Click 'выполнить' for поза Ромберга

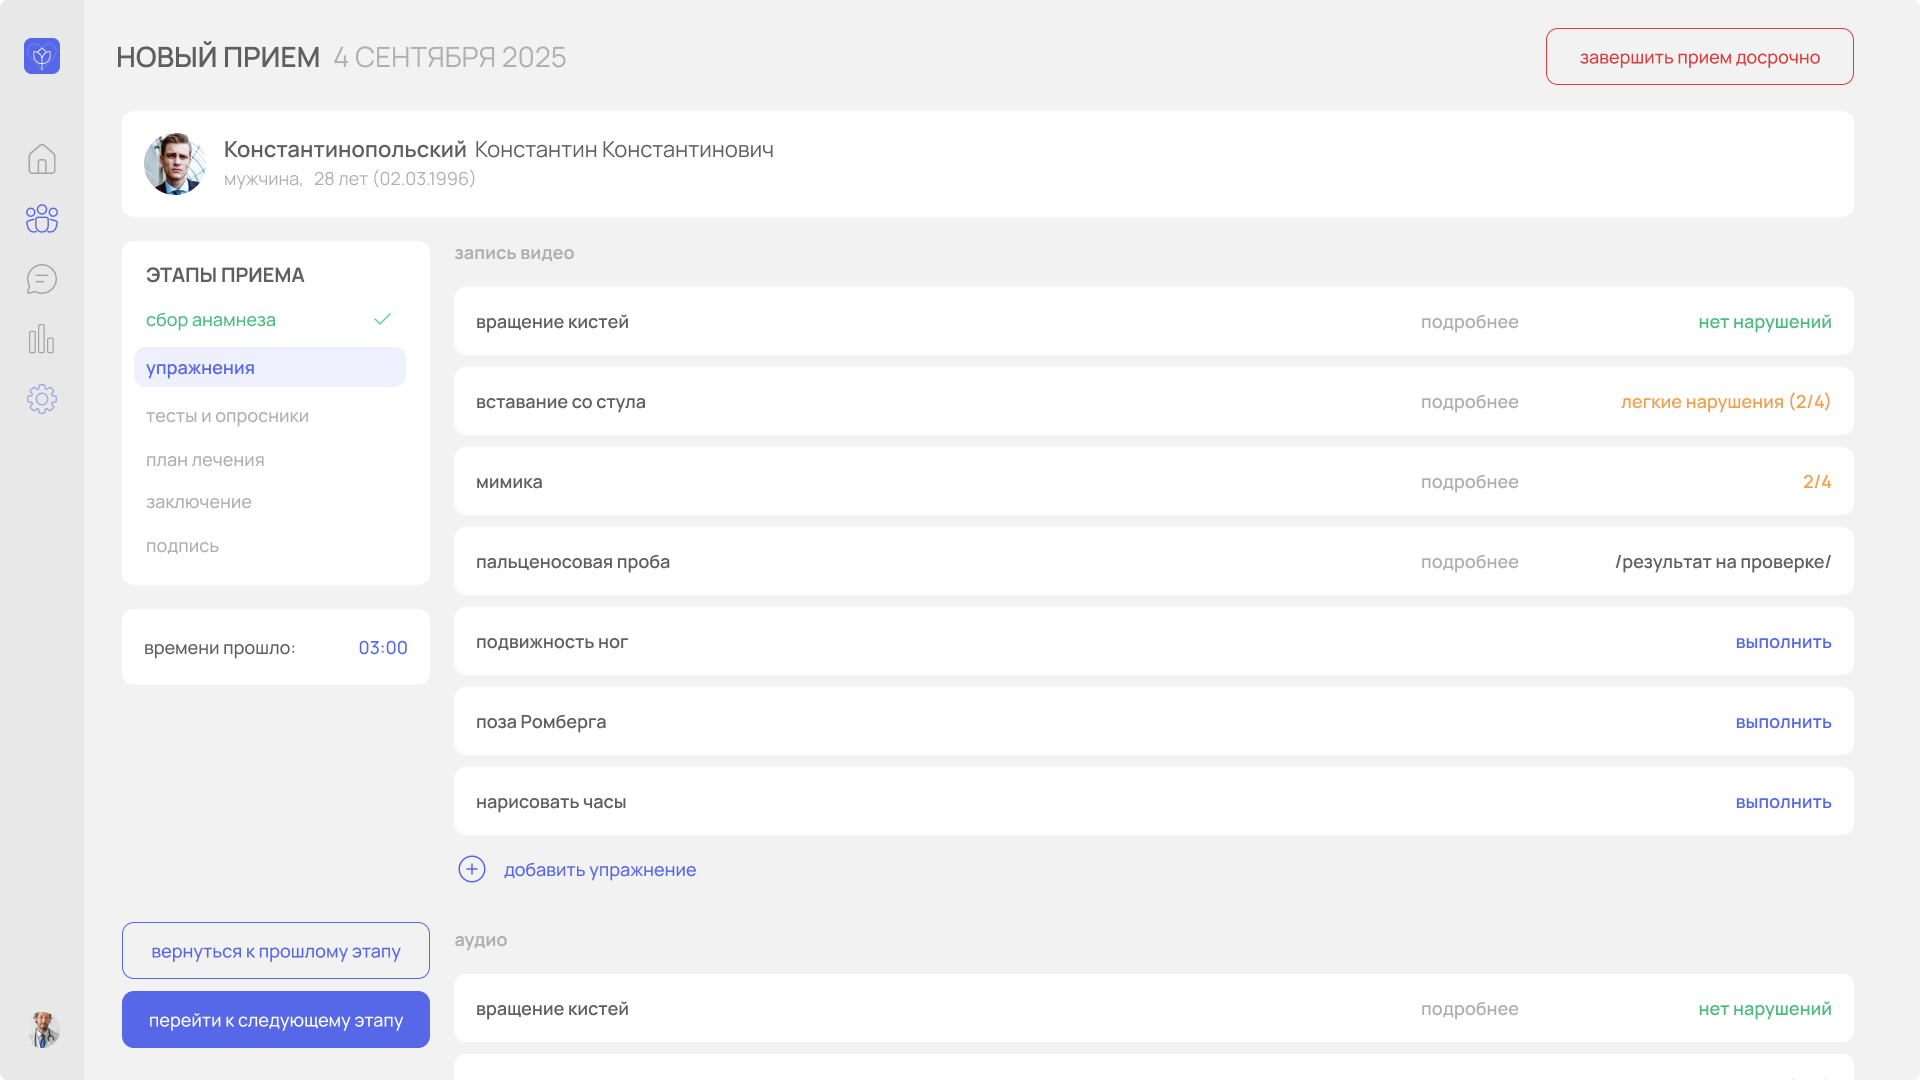tap(1783, 722)
